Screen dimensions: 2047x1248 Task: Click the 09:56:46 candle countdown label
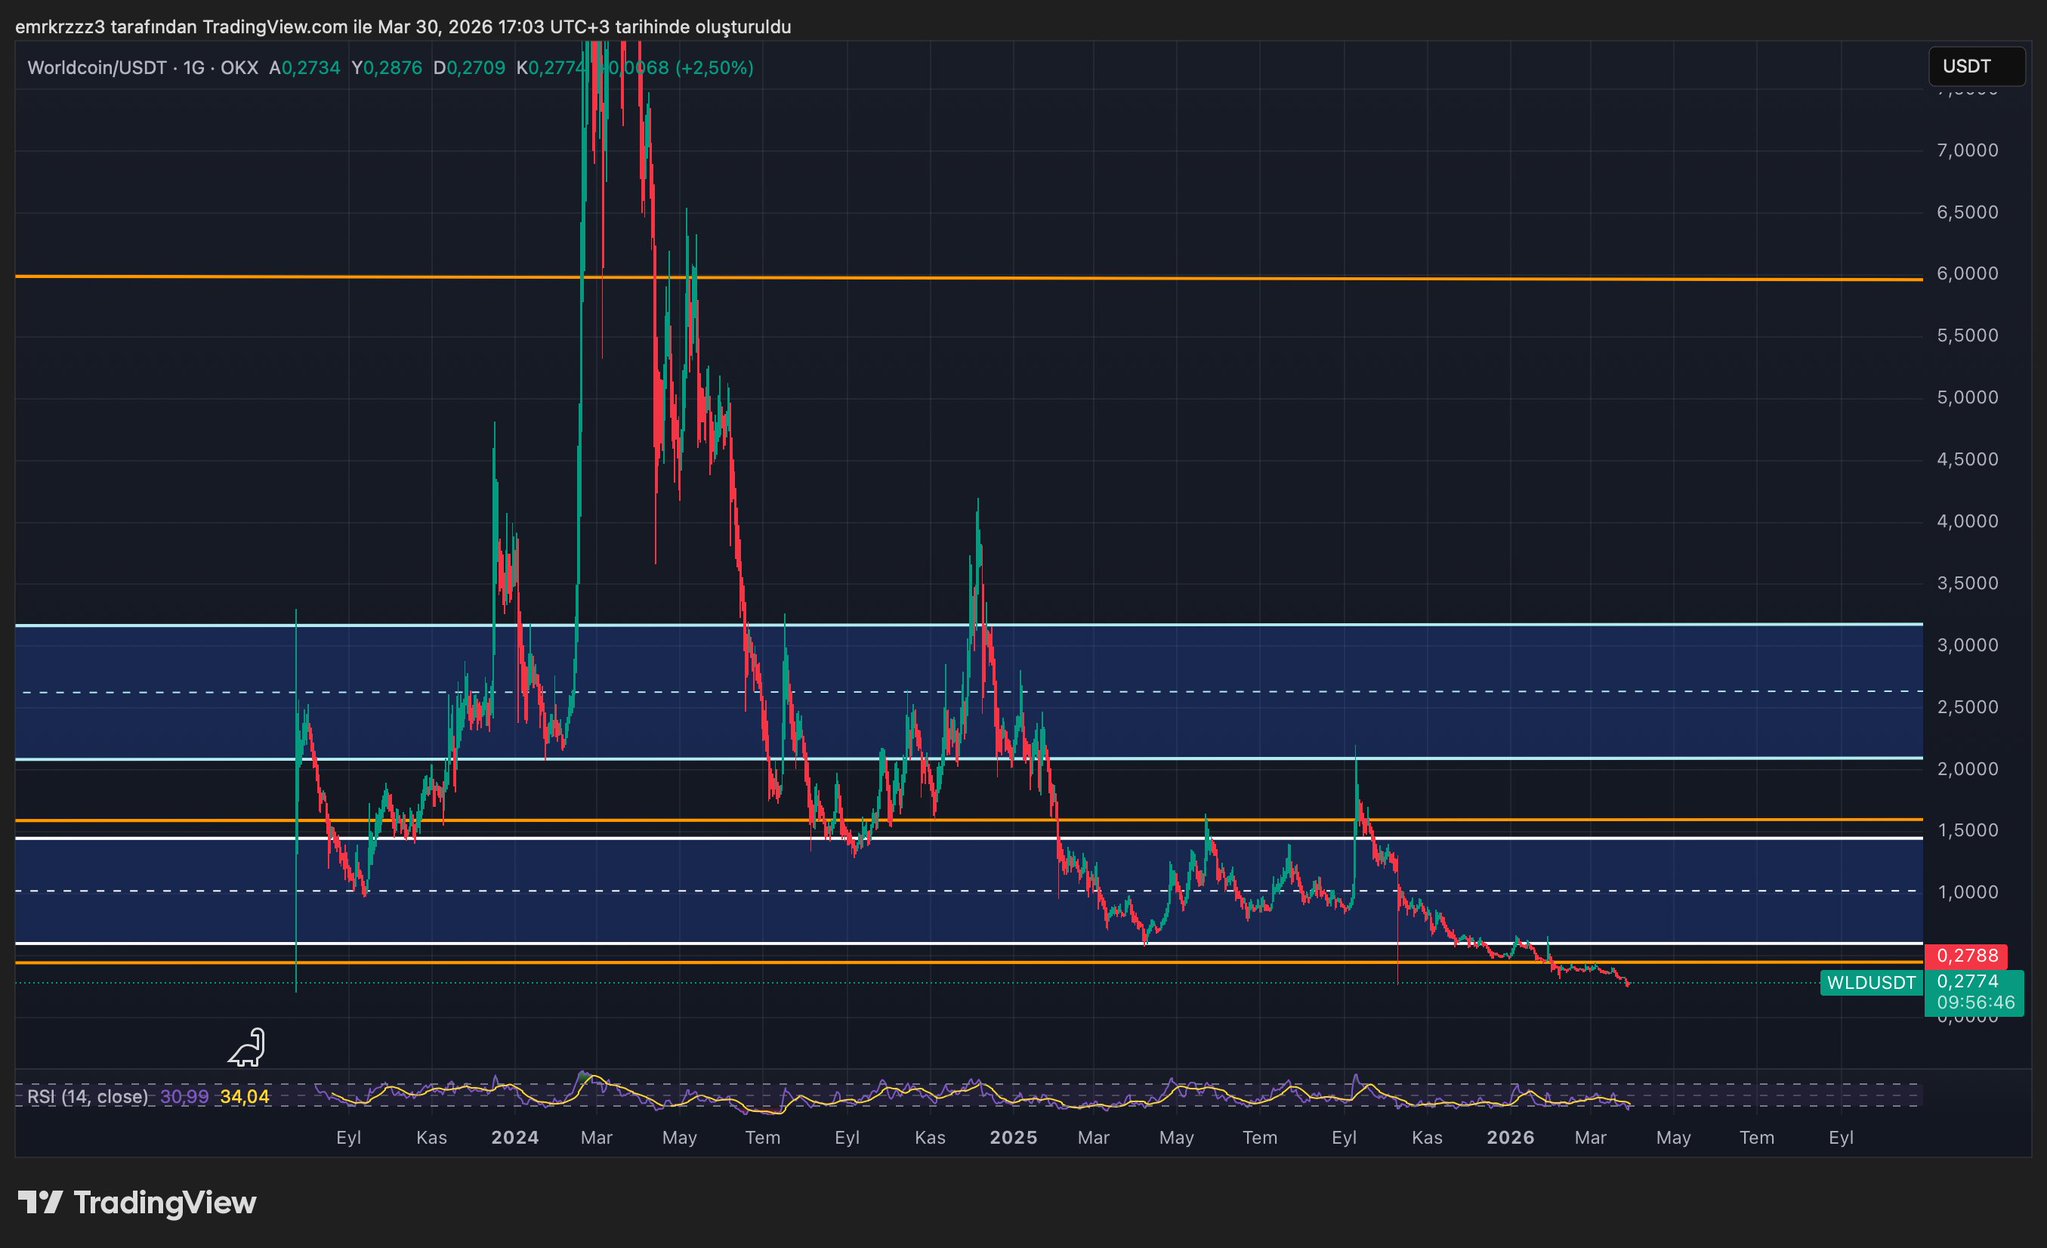tap(1975, 1003)
